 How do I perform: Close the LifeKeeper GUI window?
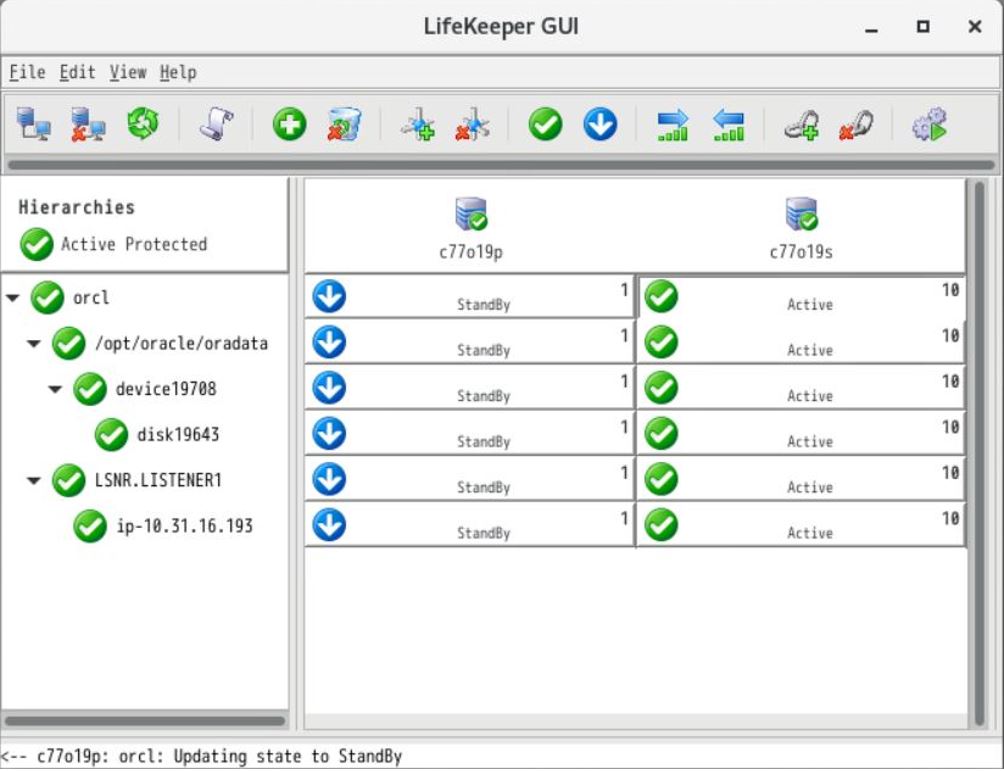click(975, 27)
